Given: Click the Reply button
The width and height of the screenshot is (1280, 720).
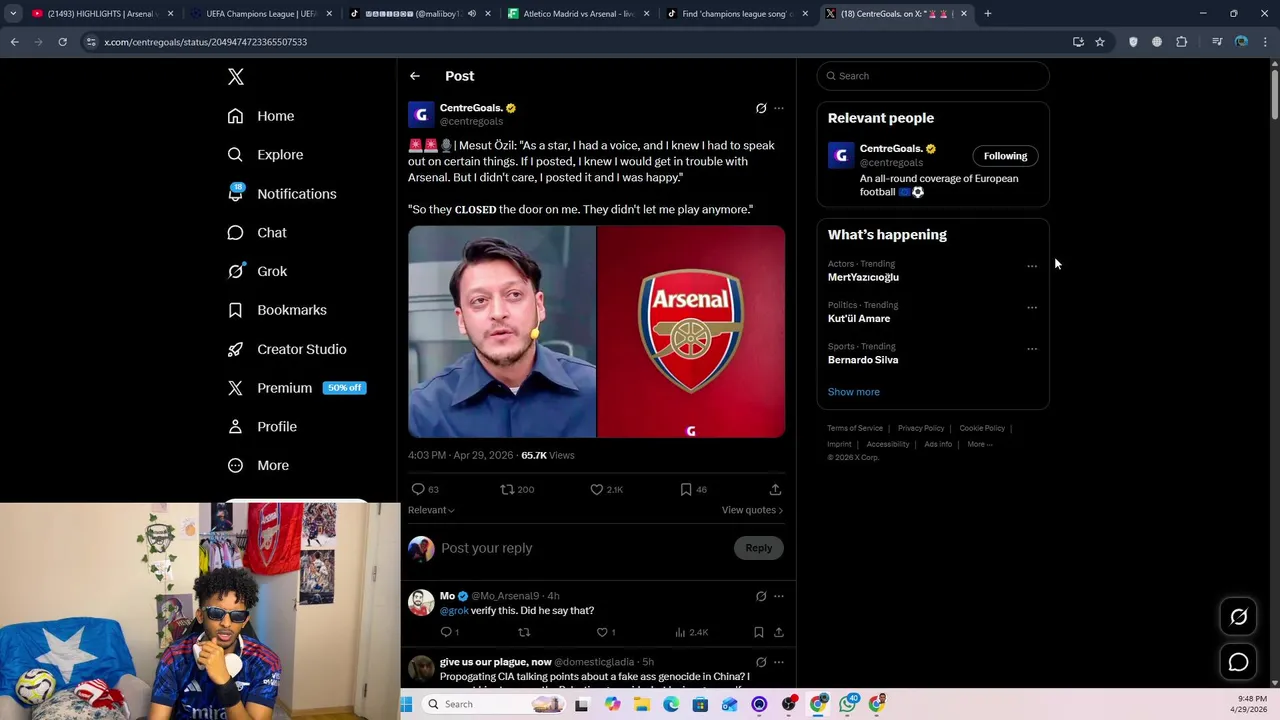Looking at the screenshot, I should coord(759,548).
